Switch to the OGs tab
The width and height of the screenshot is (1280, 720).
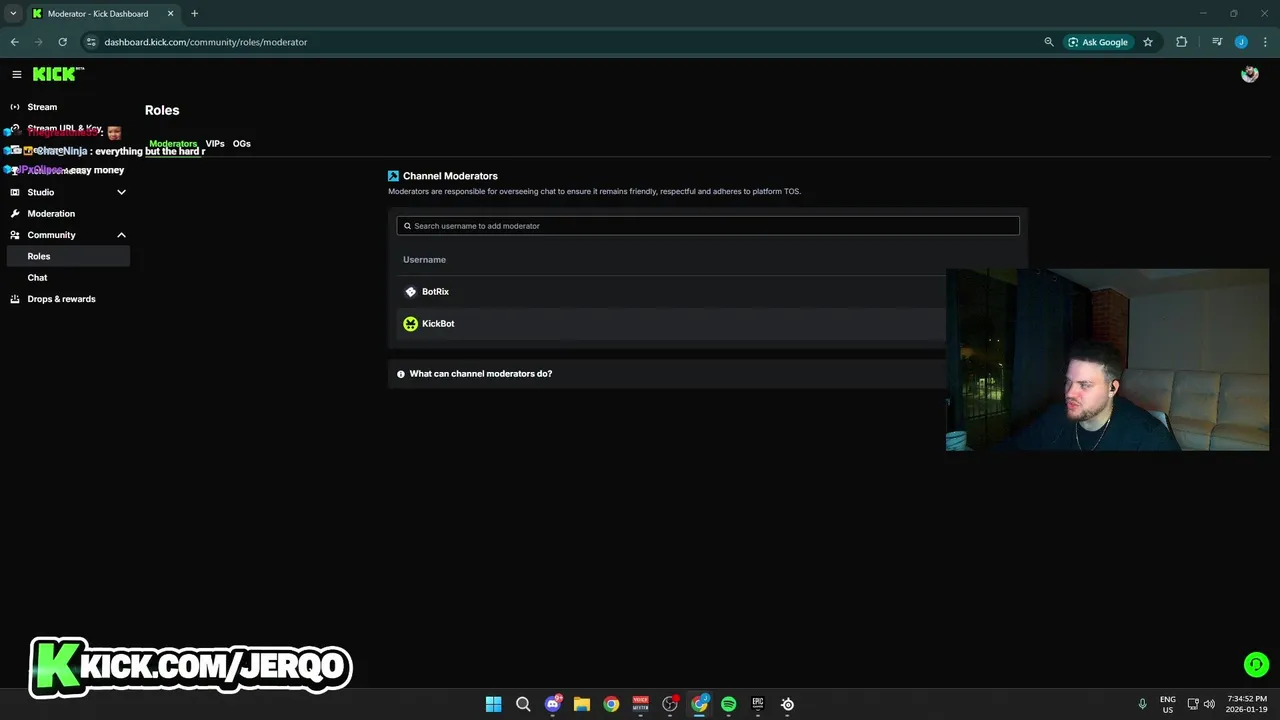point(242,144)
